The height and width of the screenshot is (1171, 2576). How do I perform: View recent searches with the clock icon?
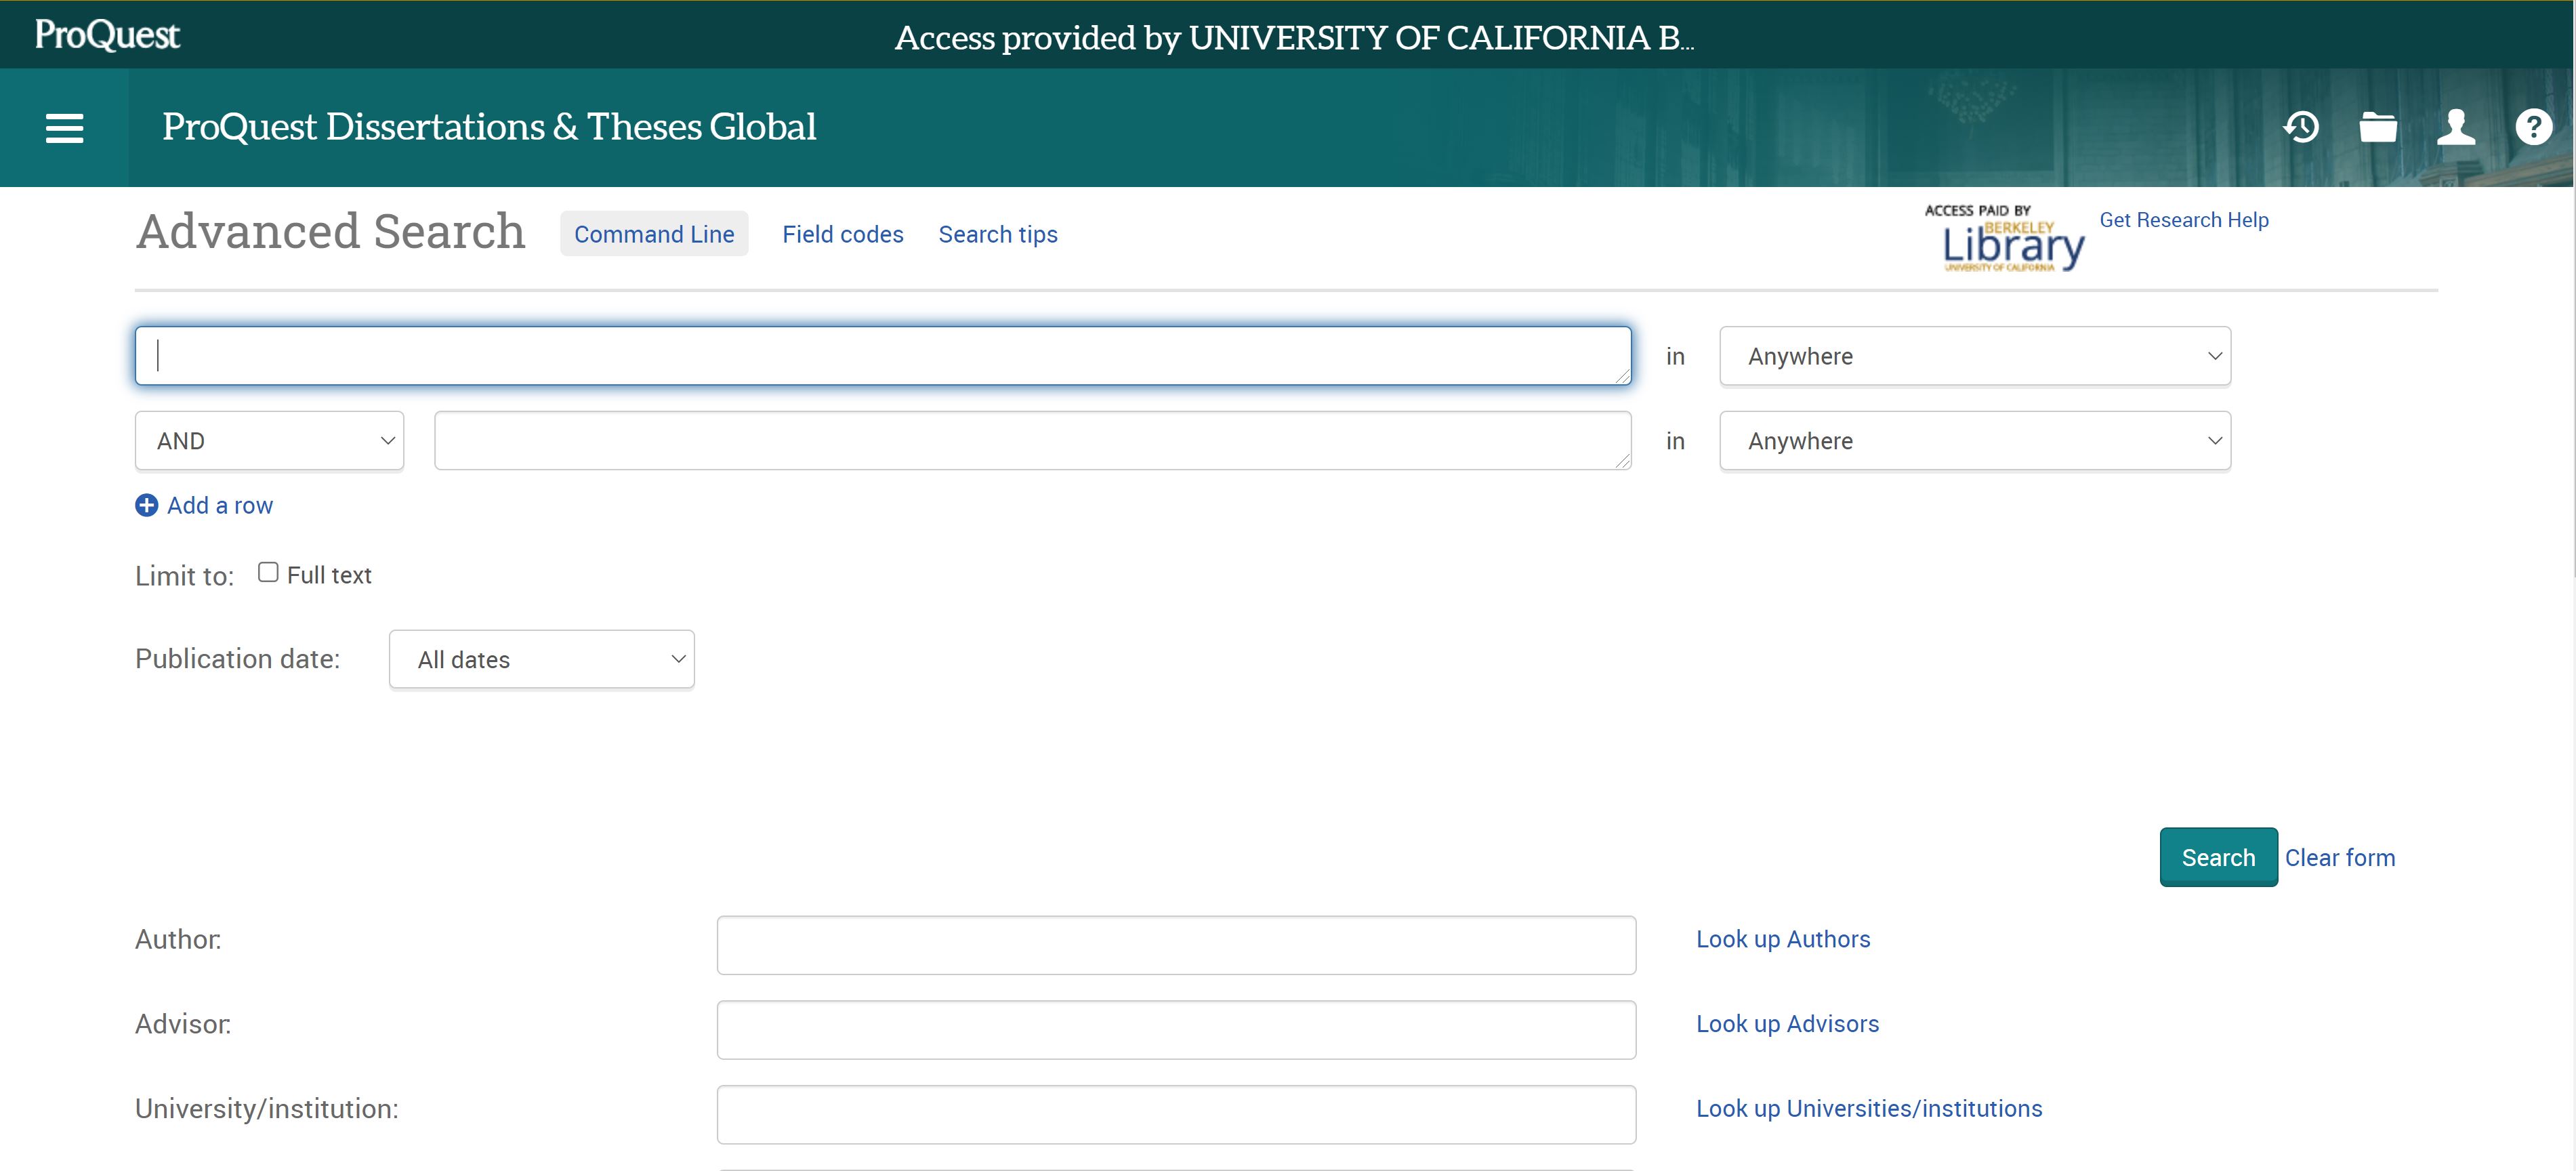tap(2301, 127)
